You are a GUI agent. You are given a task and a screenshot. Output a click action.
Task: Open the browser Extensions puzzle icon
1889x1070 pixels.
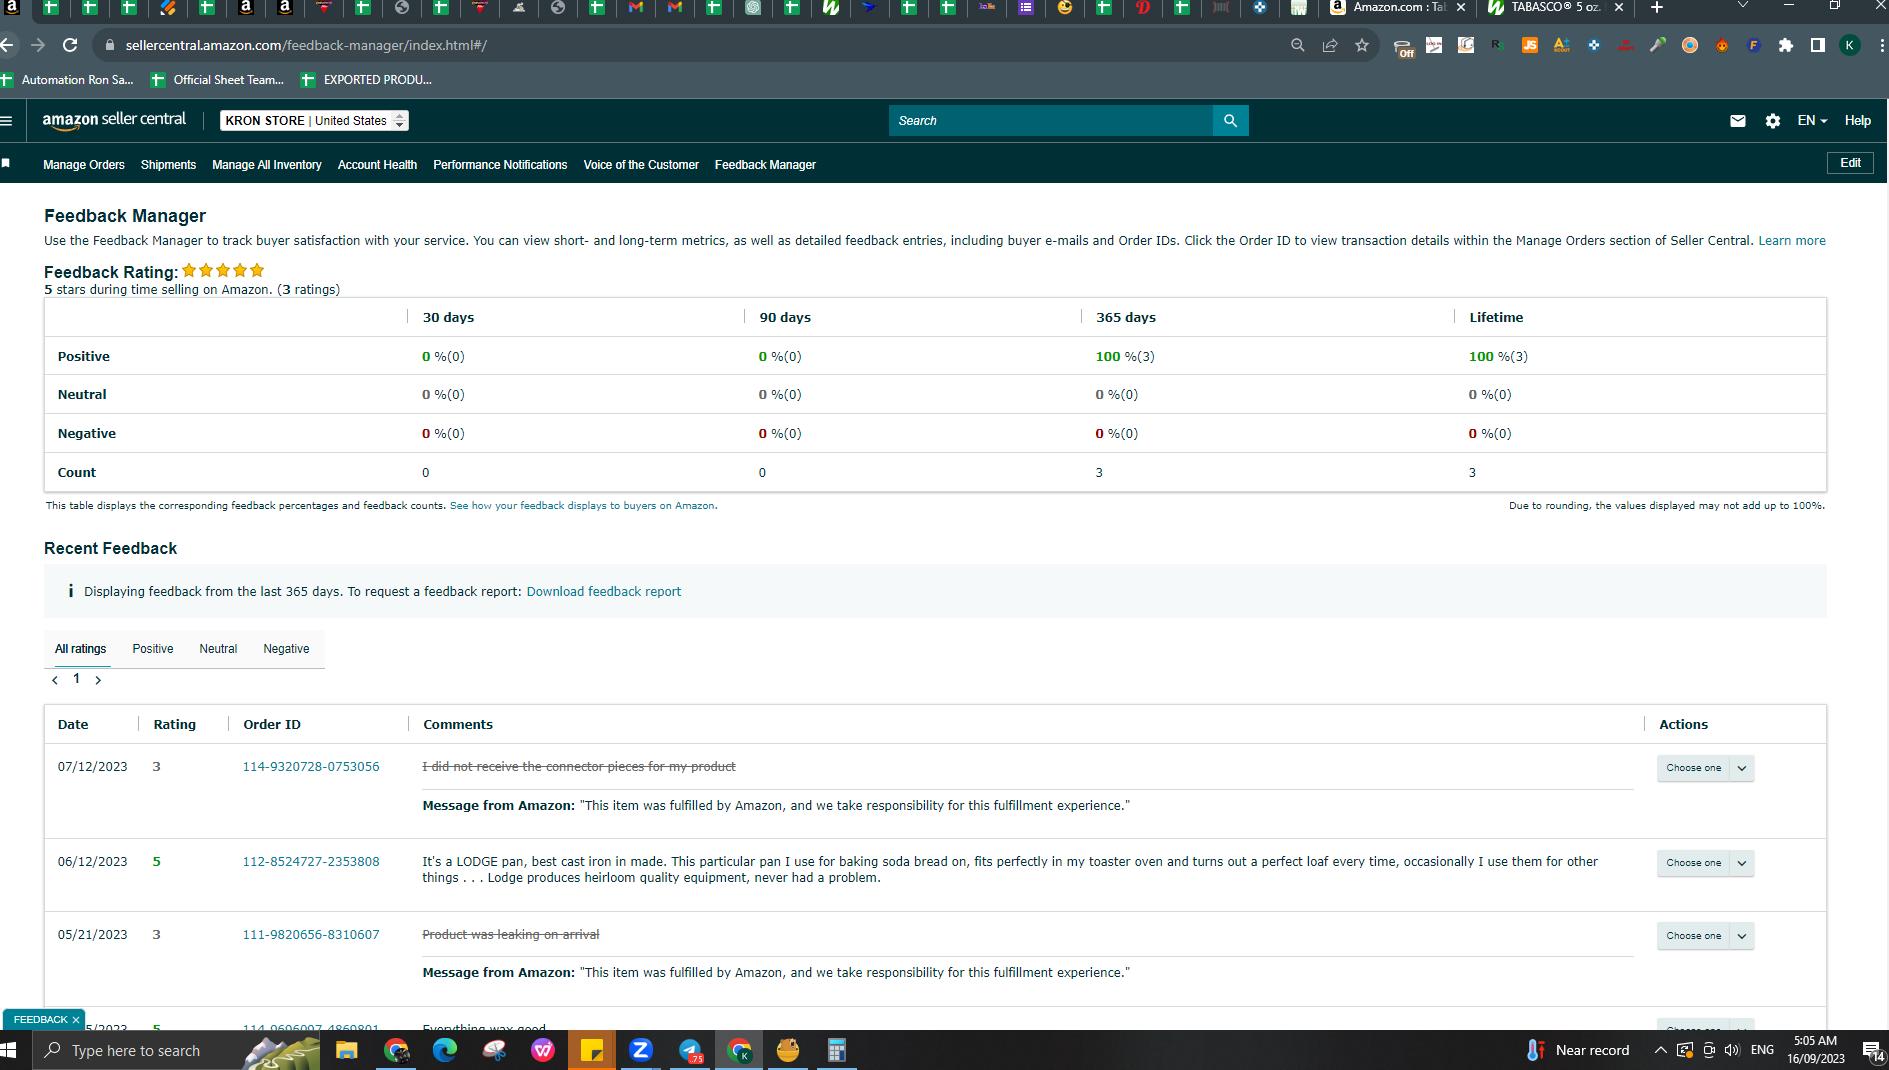tap(1786, 45)
